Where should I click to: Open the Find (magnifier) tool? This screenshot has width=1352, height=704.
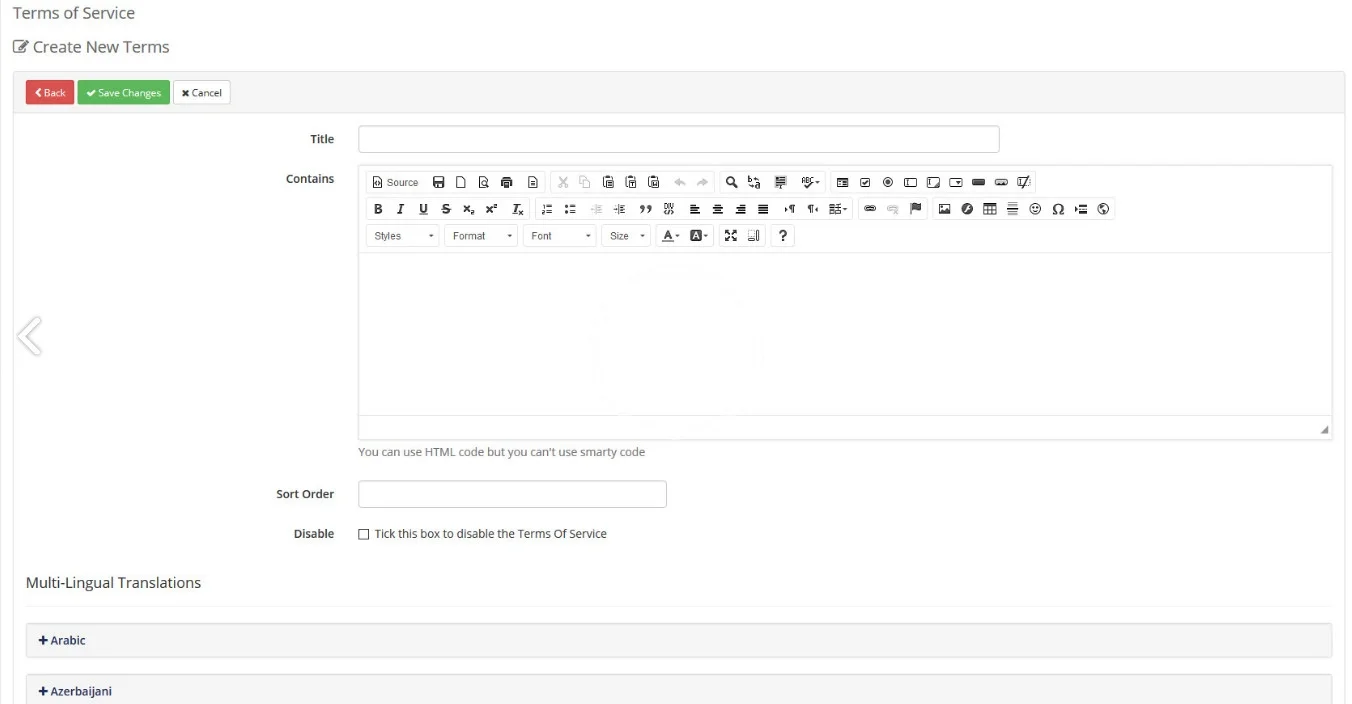[731, 182]
